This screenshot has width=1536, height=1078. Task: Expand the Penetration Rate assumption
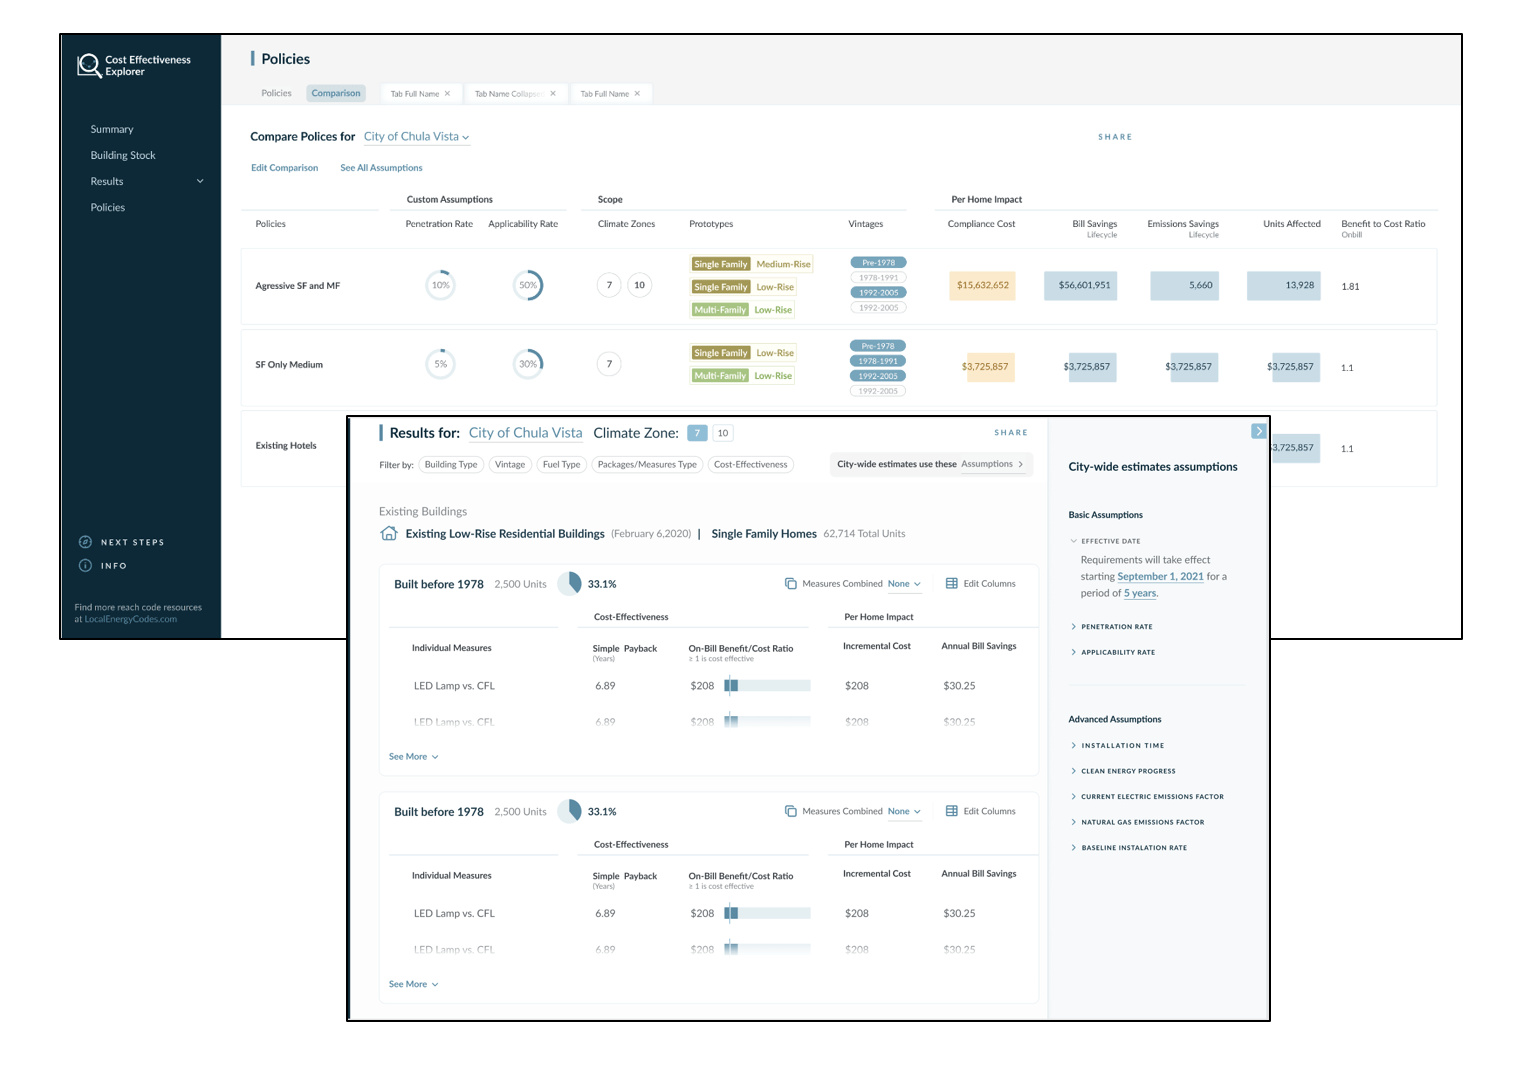click(x=1117, y=627)
